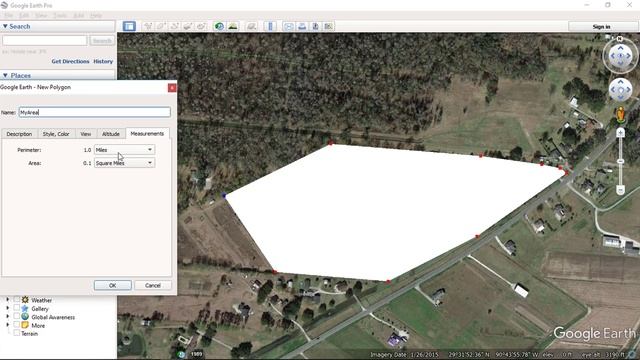Switch to the View tab in dialog

(85, 134)
